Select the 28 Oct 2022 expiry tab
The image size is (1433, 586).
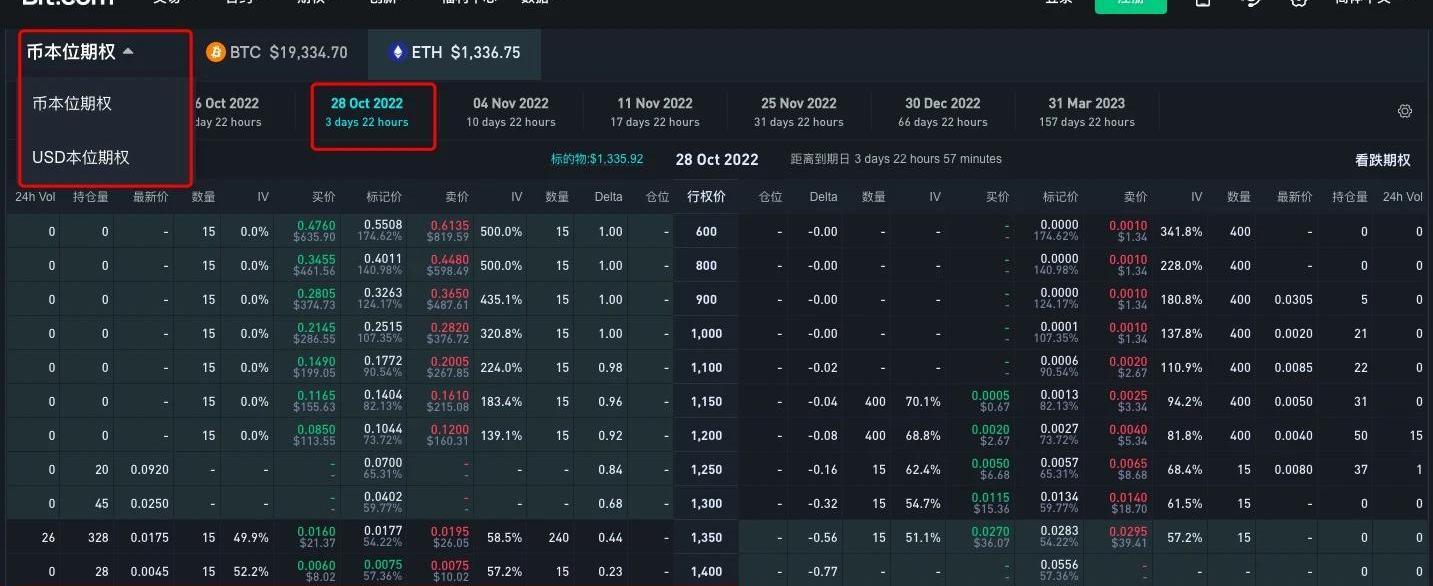[367, 112]
